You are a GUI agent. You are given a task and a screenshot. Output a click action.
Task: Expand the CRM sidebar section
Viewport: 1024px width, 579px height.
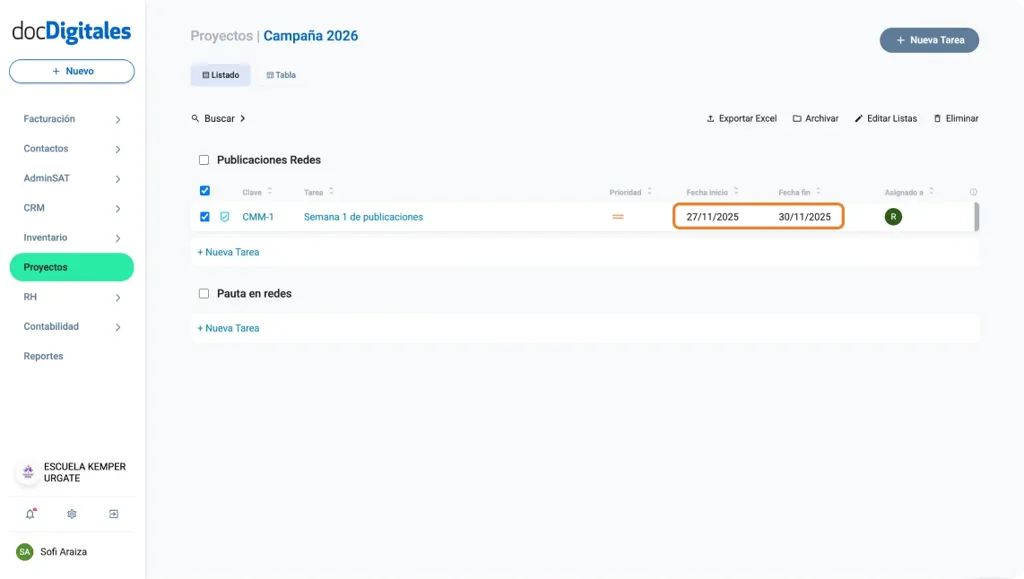pos(71,207)
